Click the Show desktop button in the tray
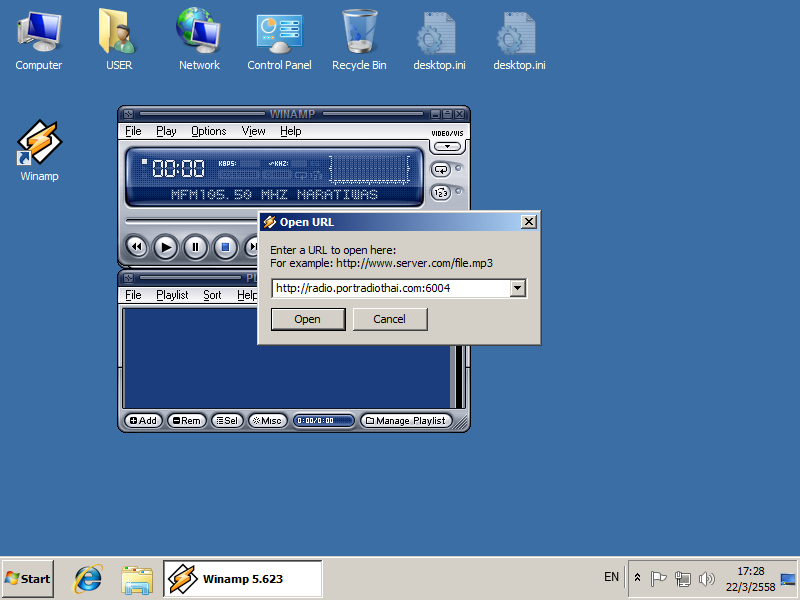The image size is (800, 600). point(788,579)
